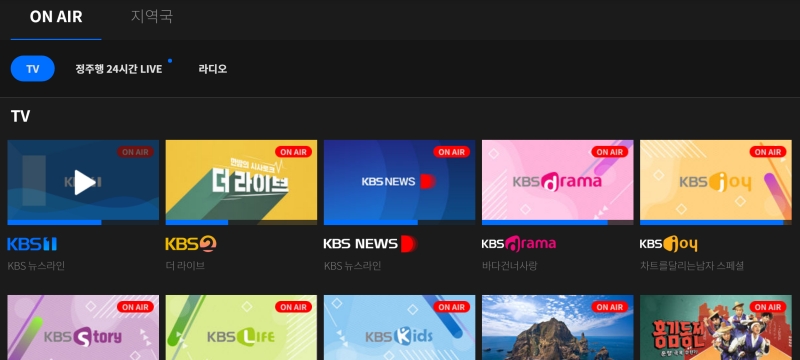Viewport: 800px width, 360px height.
Task: Open the island scenery live thumbnail
Action: (x=558, y=327)
